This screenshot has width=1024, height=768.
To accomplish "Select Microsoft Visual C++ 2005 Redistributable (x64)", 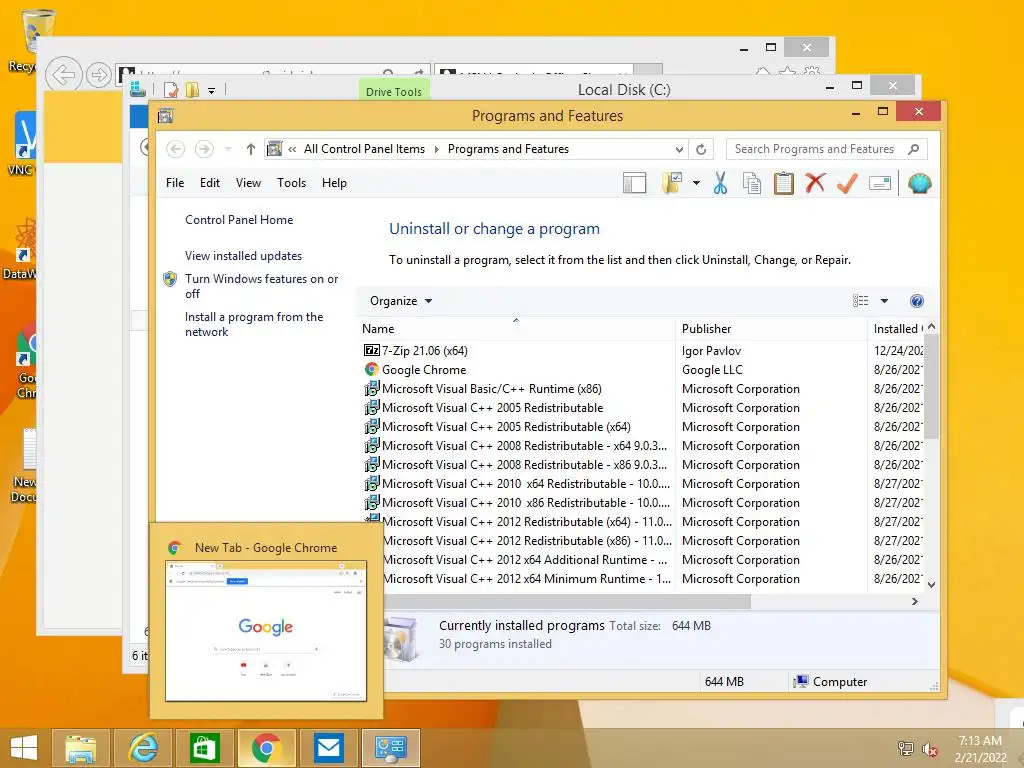I will click(506, 426).
